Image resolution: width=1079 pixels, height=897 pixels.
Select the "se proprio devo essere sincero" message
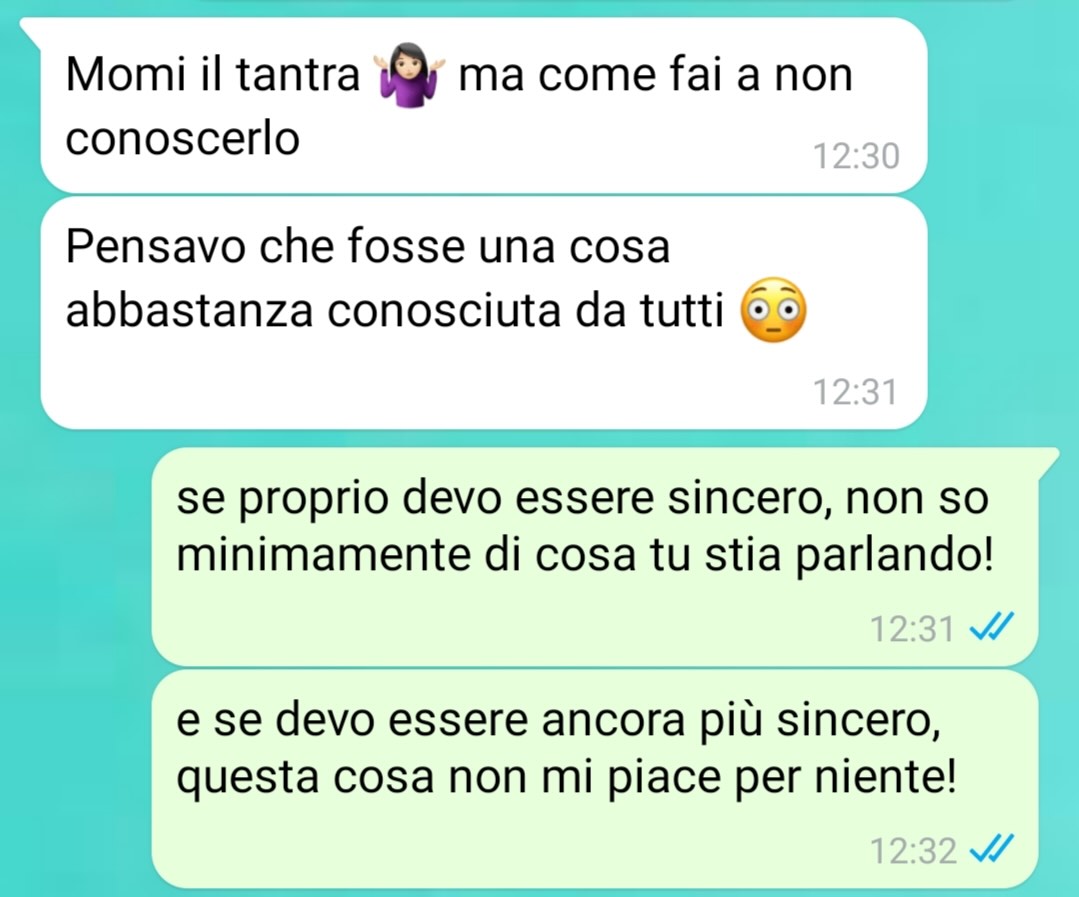pyautogui.click(x=595, y=556)
